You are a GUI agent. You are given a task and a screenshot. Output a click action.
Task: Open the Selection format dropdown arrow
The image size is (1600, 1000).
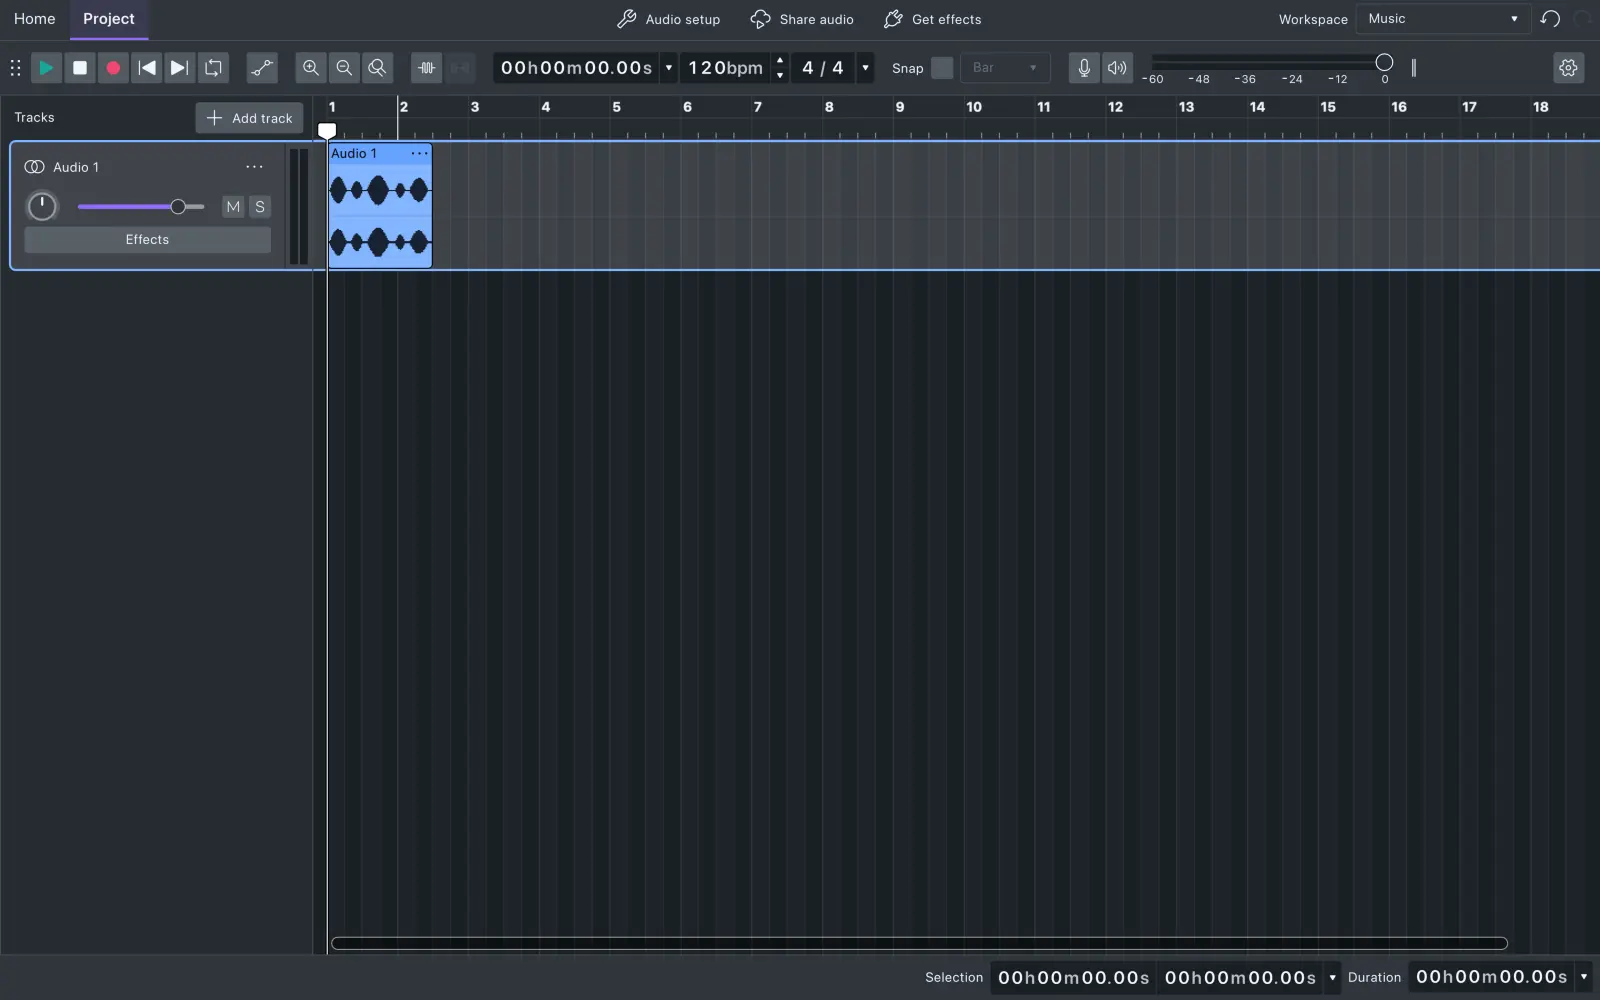(x=1332, y=978)
